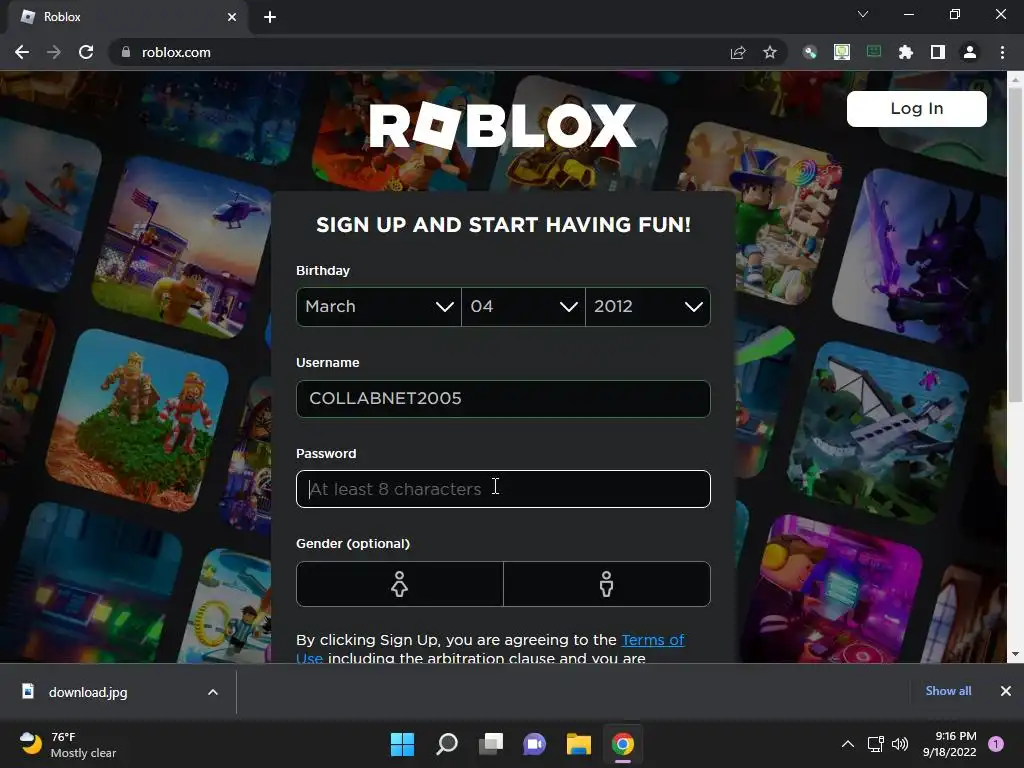Screen dimensions: 1024x768
Task: Close the Roblox tab
Action: (x=232, y=17)
